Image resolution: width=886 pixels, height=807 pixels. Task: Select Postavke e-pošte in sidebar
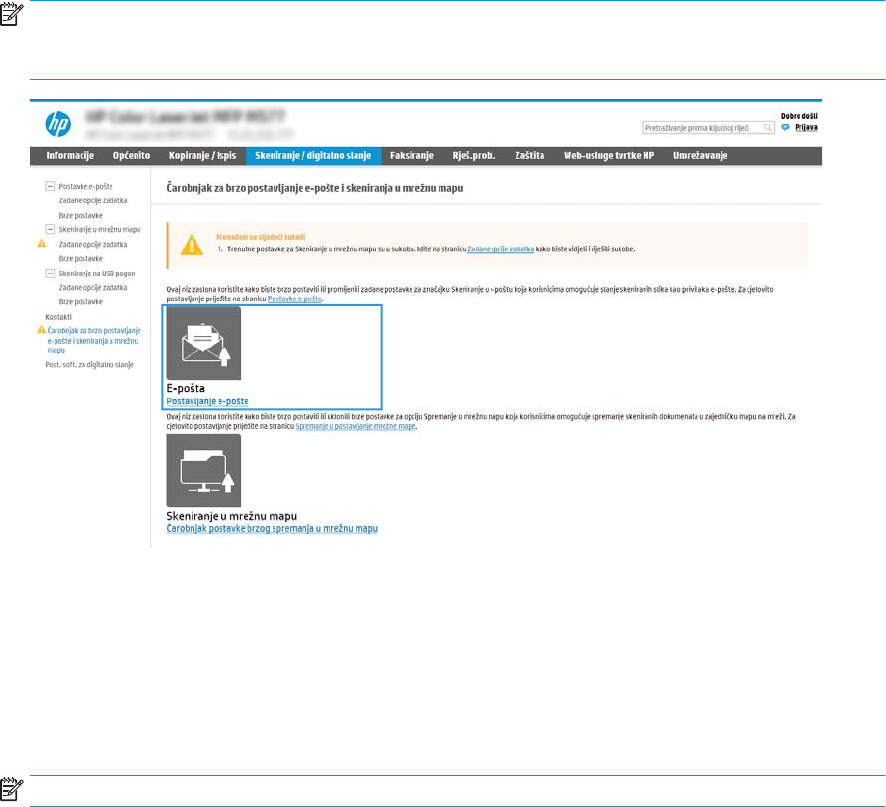coord(85,186)
